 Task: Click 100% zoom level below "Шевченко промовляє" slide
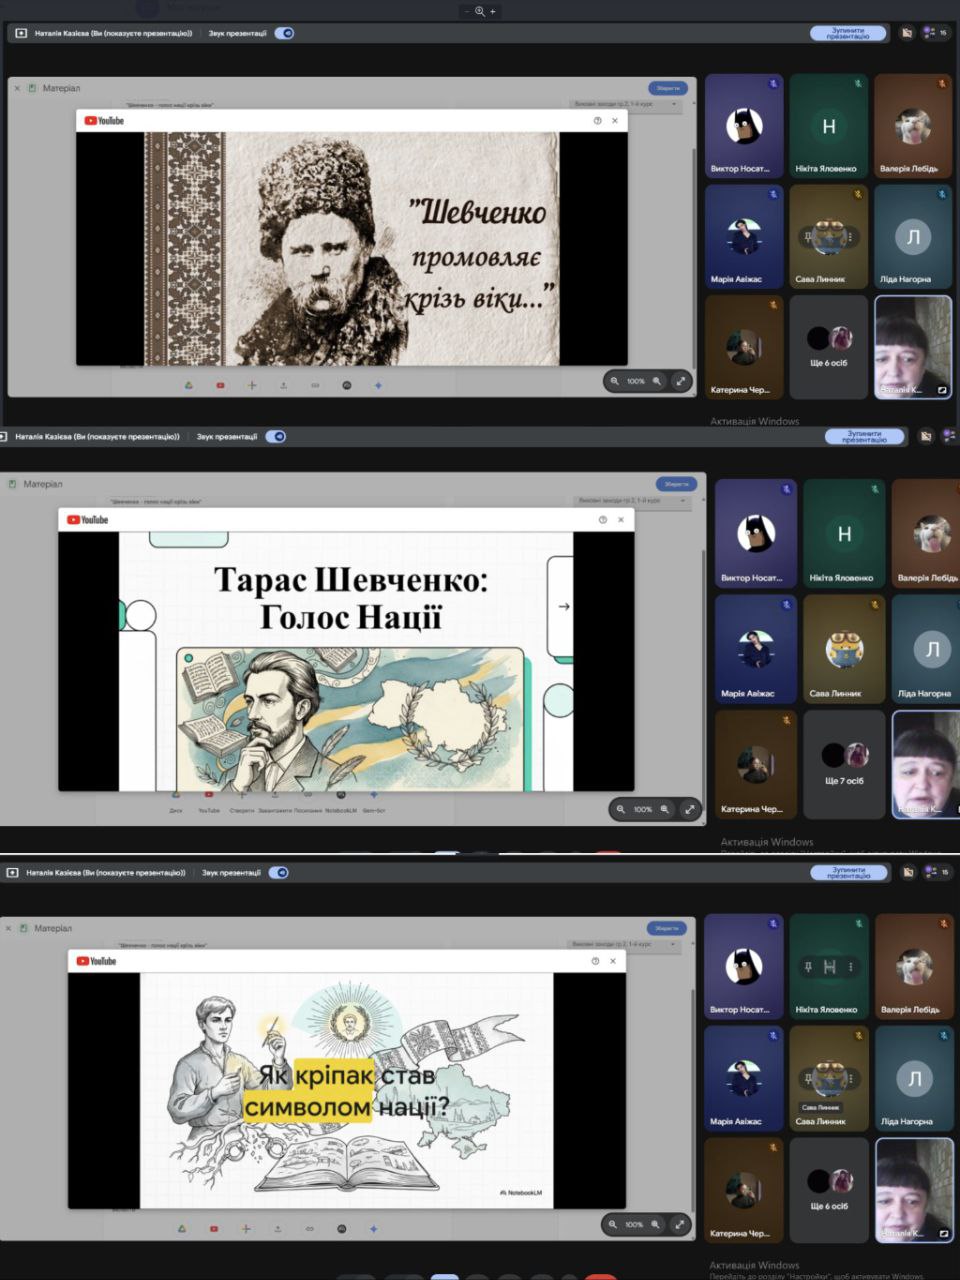click(x=636, y=381)
